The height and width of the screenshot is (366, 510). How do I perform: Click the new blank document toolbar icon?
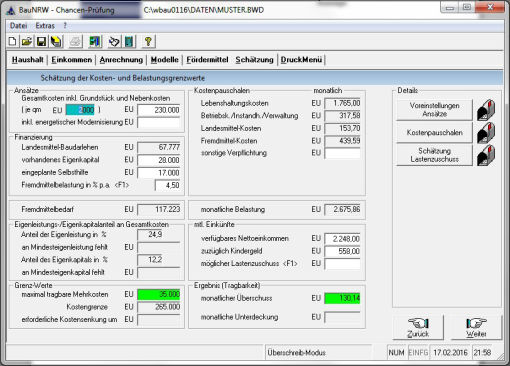12,42
